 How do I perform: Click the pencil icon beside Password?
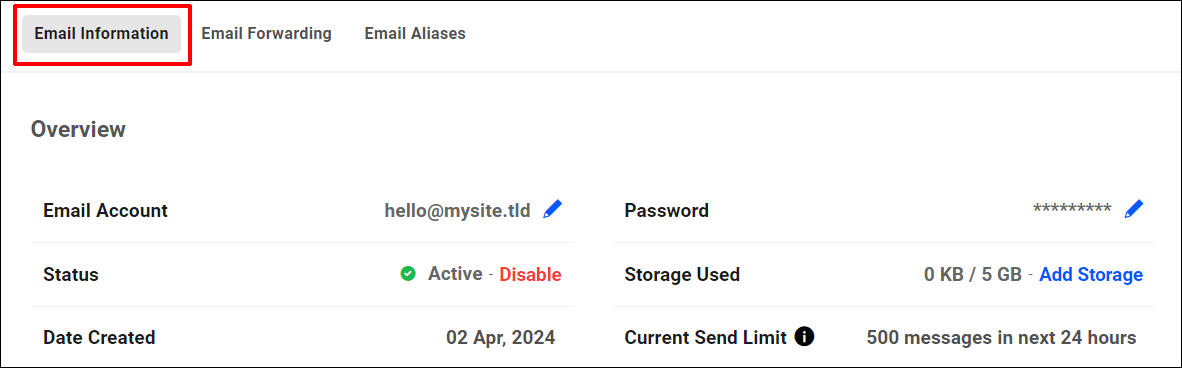(1134, 209)
